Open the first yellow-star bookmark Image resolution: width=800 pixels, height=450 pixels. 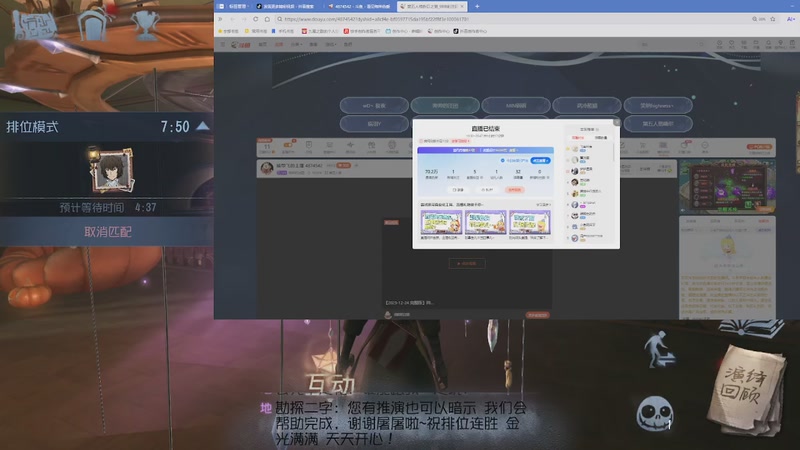(x=229, y=31)
